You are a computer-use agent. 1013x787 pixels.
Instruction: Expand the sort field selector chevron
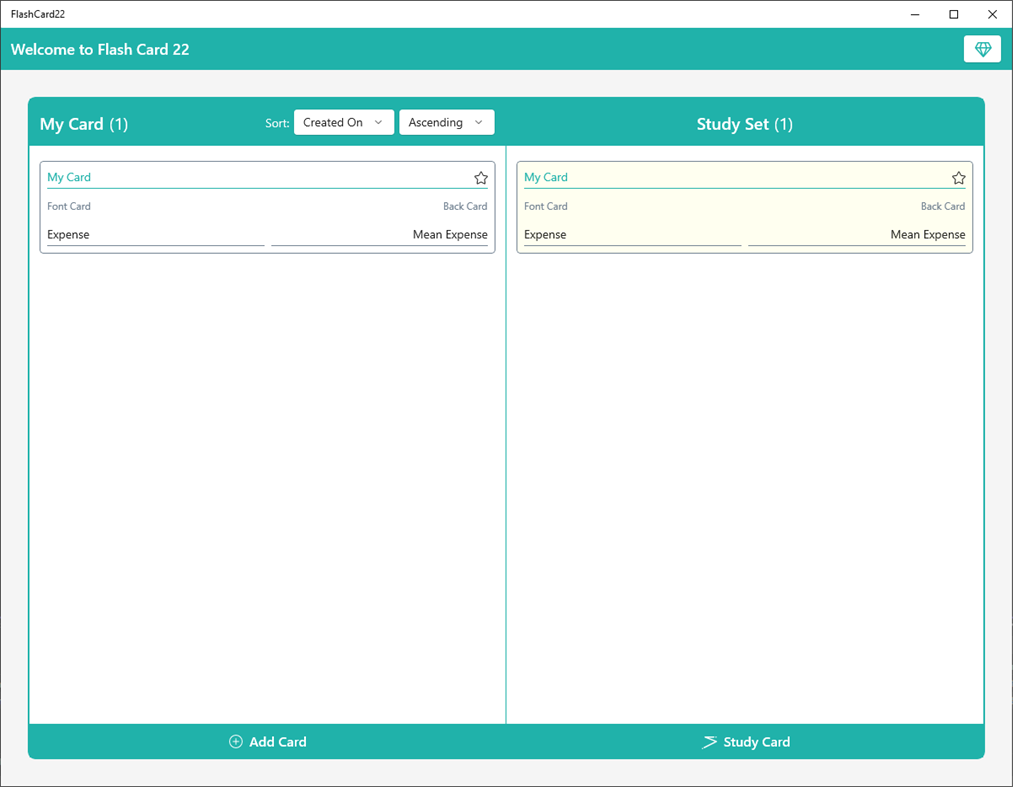pyautogui.click(x=380, y=121)
